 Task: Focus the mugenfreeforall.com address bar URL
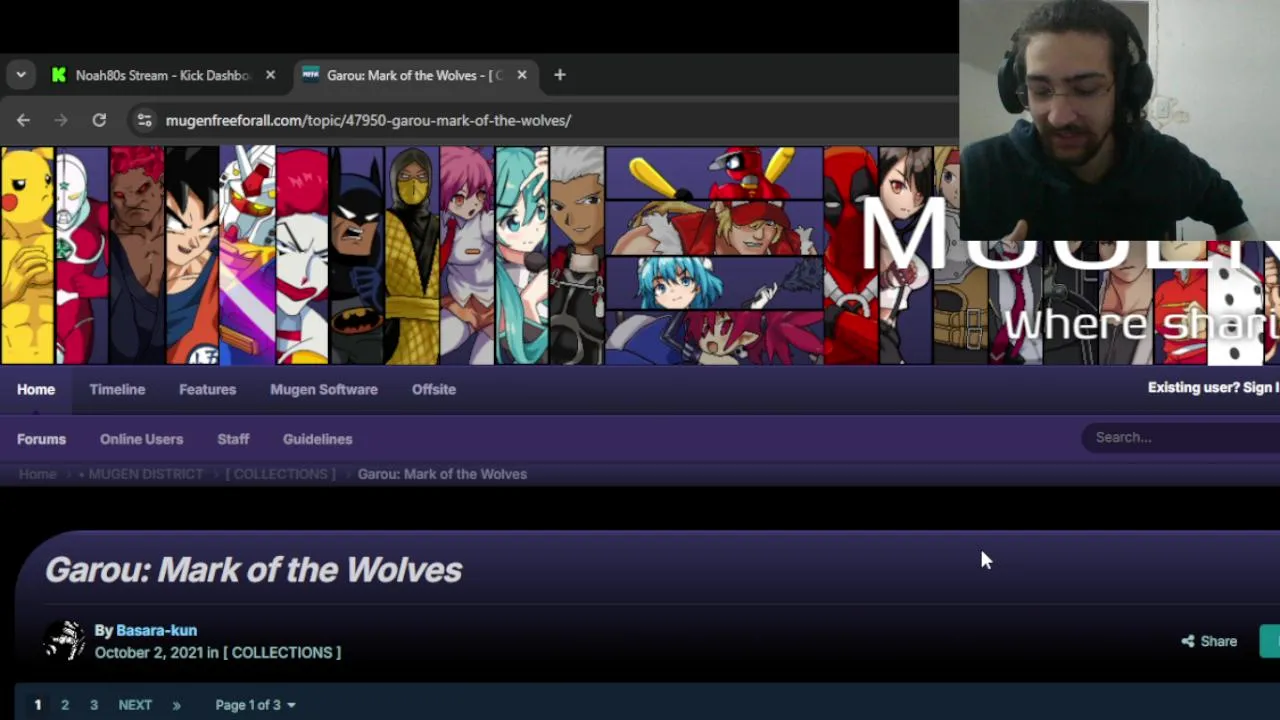(368, 120)
